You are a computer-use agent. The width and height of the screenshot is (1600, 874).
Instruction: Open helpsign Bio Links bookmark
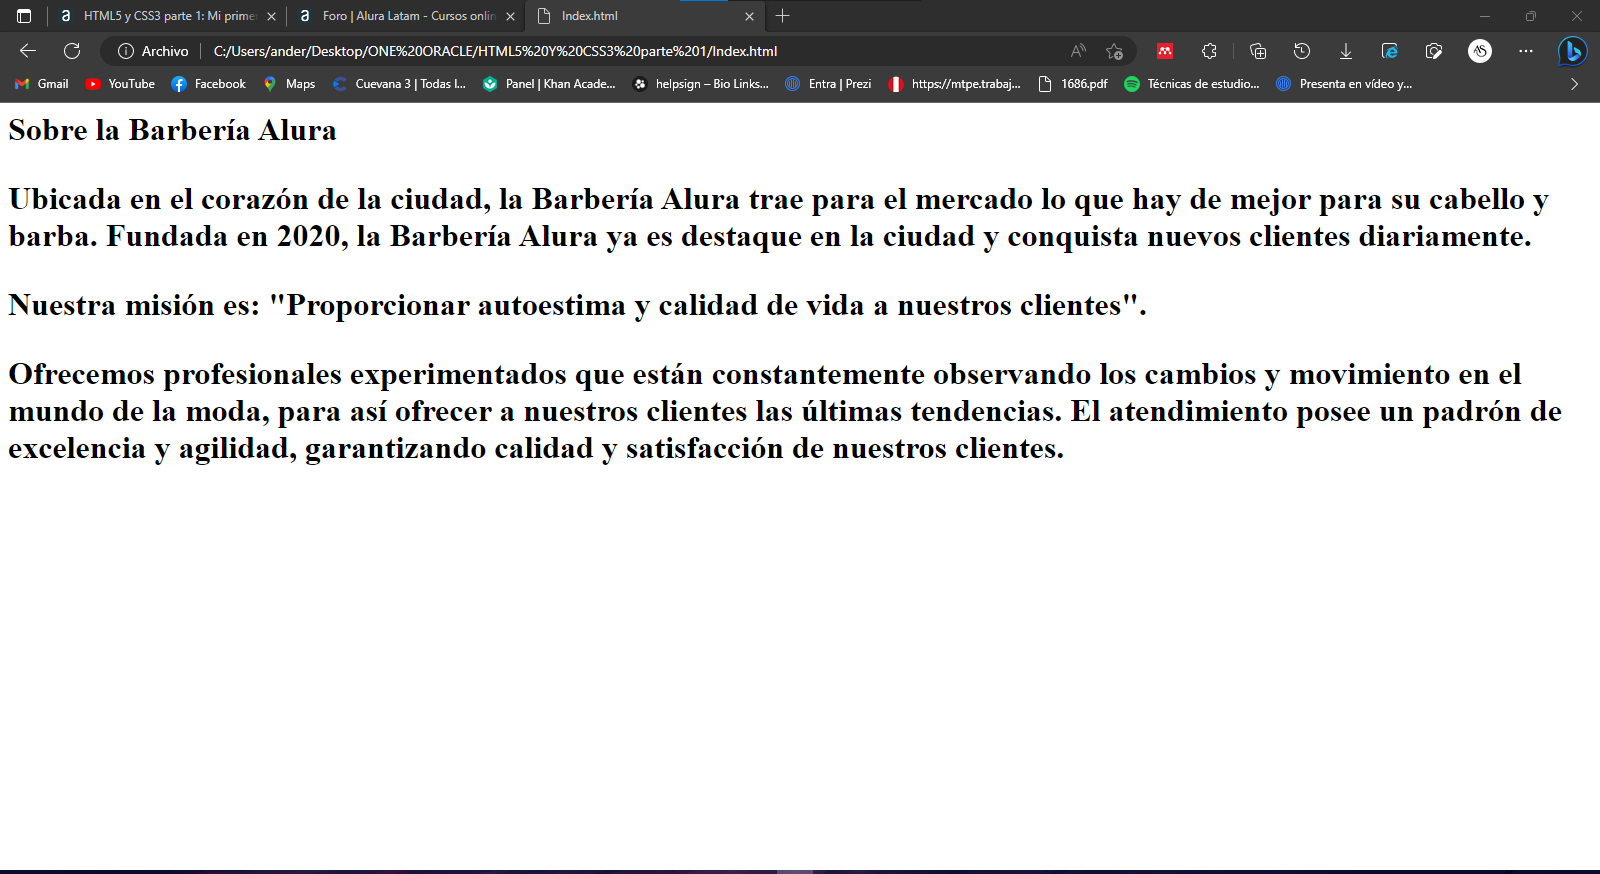[x=701, y=84]
